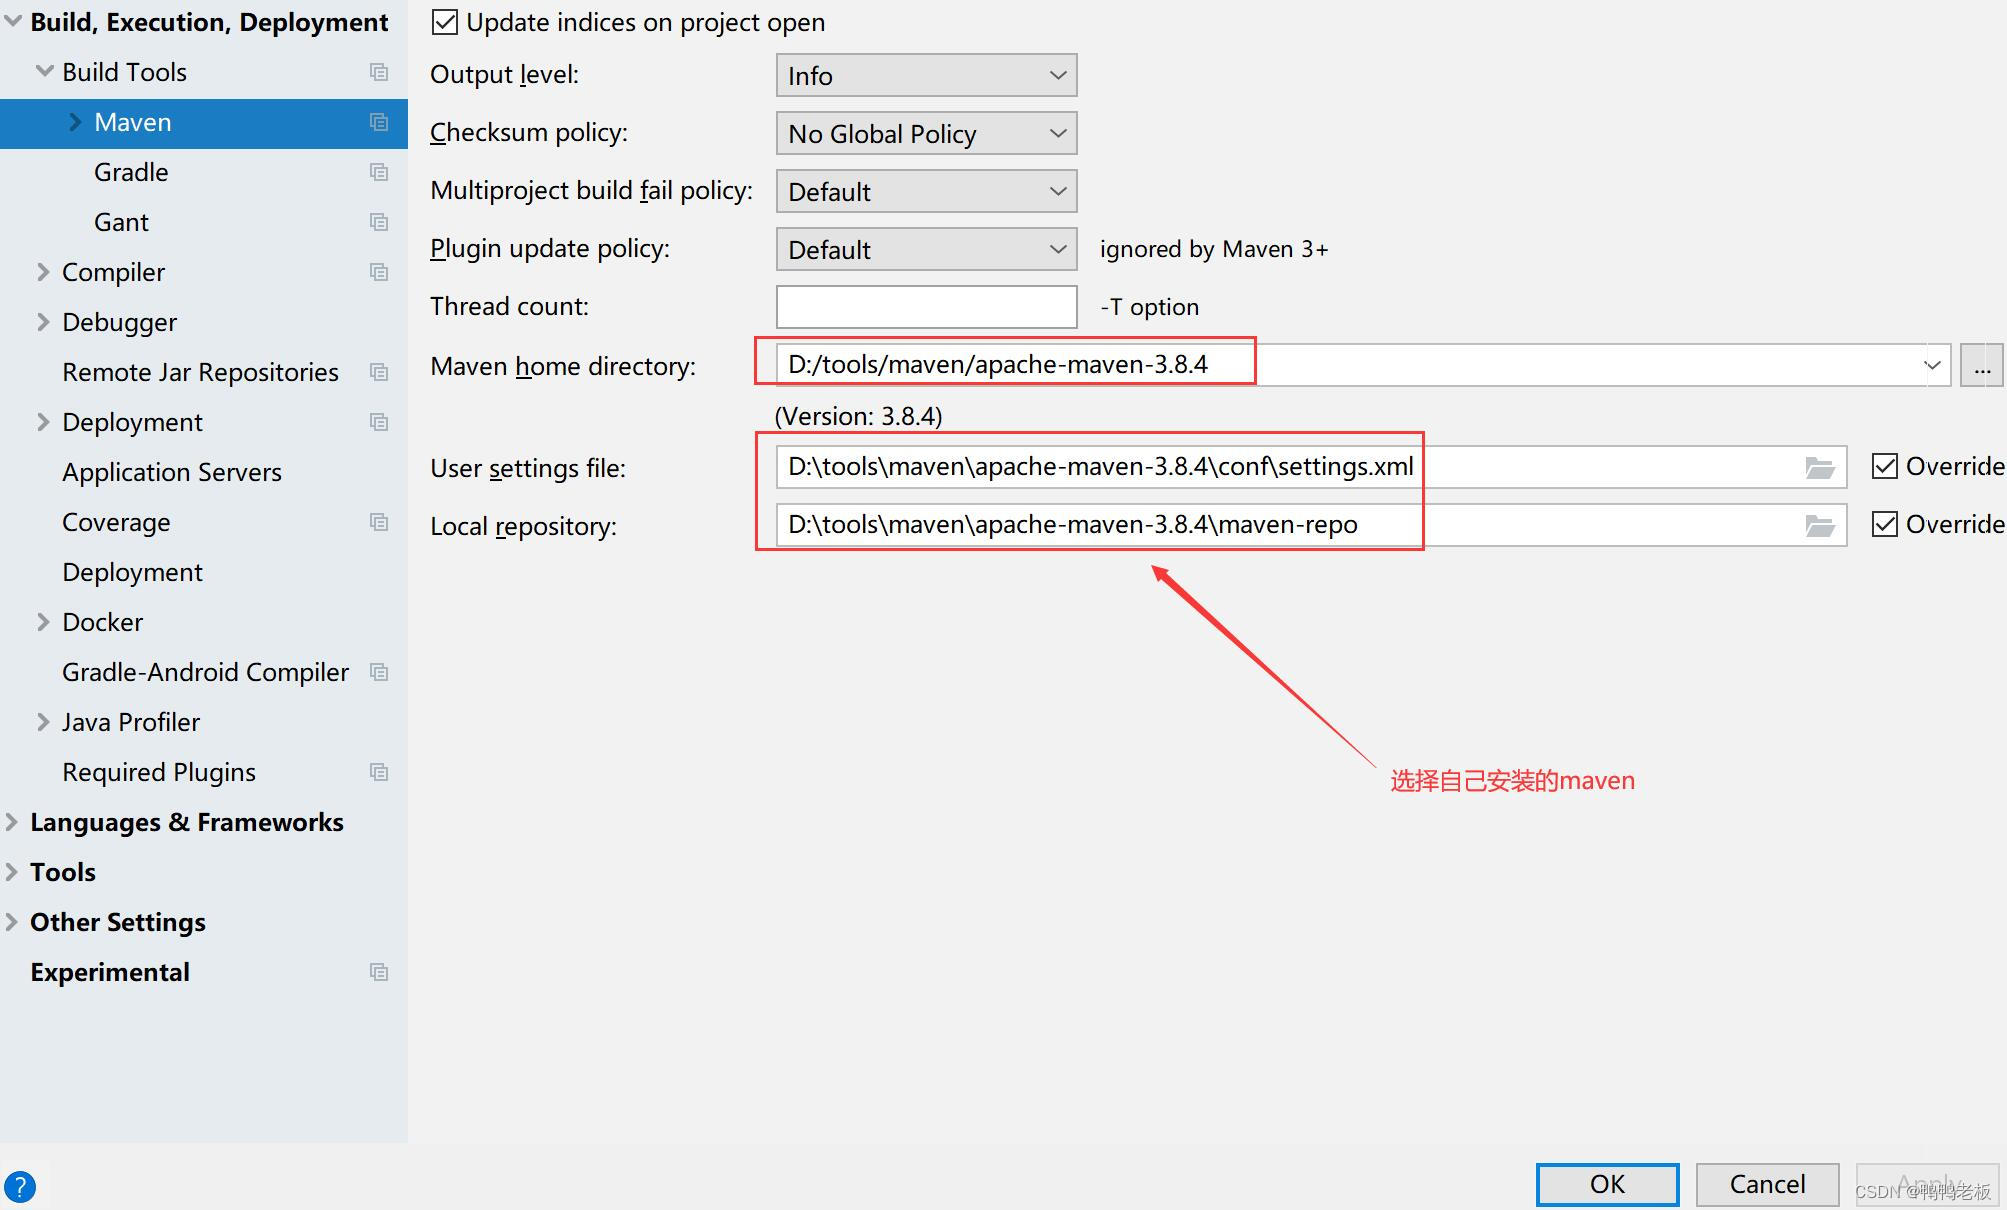The height and width of the screenshot is (1210, 2007).
Task: Click project-level icon beside Gradle entry
Action: (x=379, y=172)
